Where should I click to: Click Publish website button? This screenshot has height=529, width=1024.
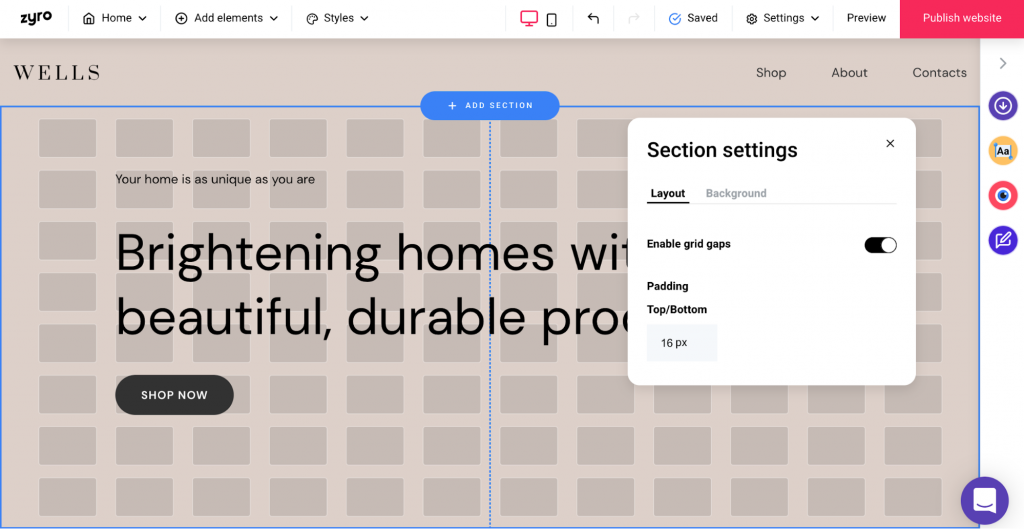click(x=962, y=18)
